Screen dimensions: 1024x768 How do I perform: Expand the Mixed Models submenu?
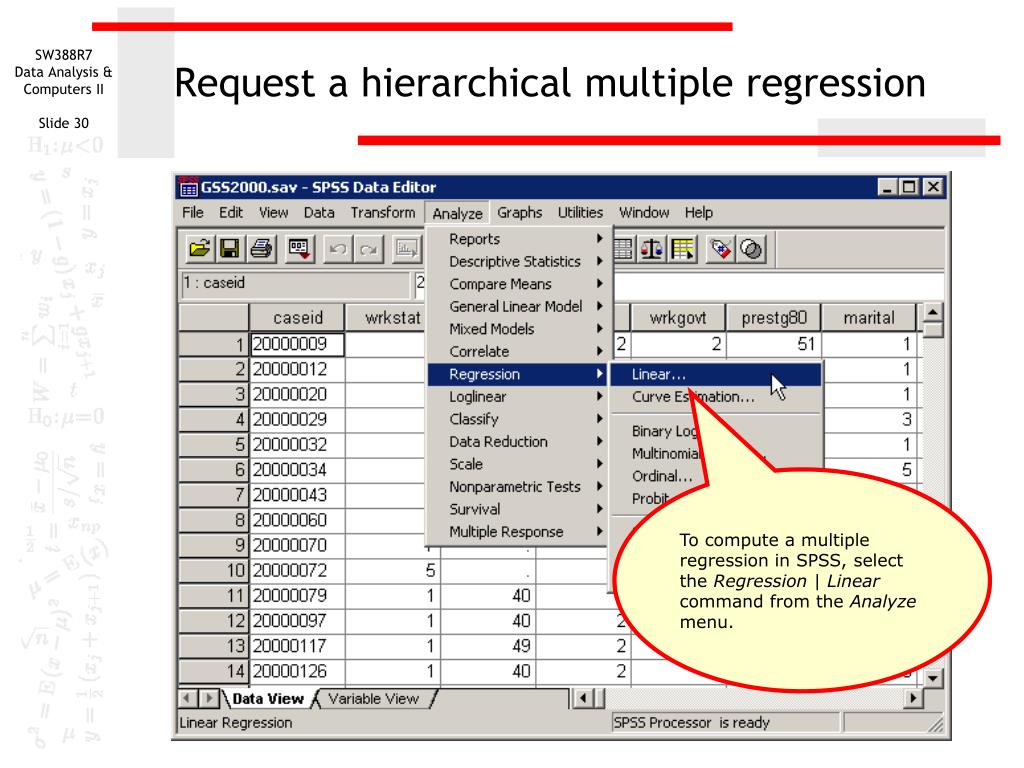[x=519, y=329]
